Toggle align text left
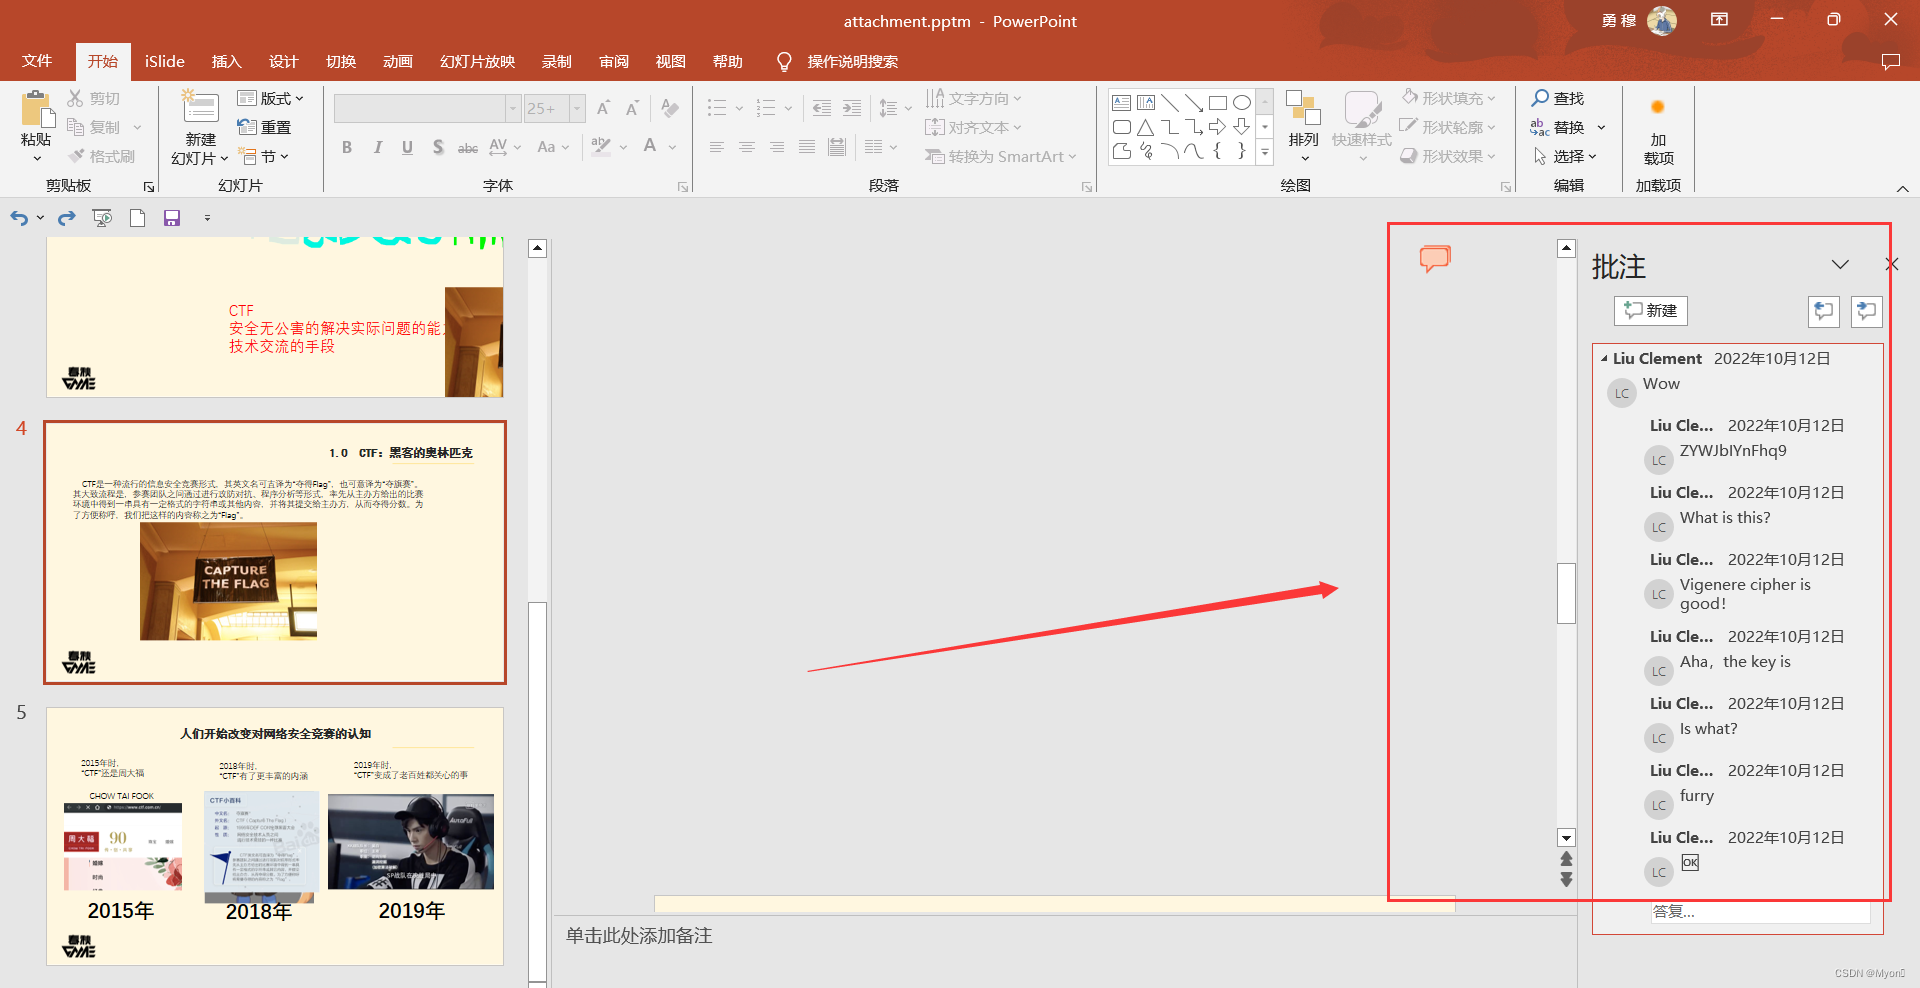Screen dimensions: 1920x988 [717, 147]
